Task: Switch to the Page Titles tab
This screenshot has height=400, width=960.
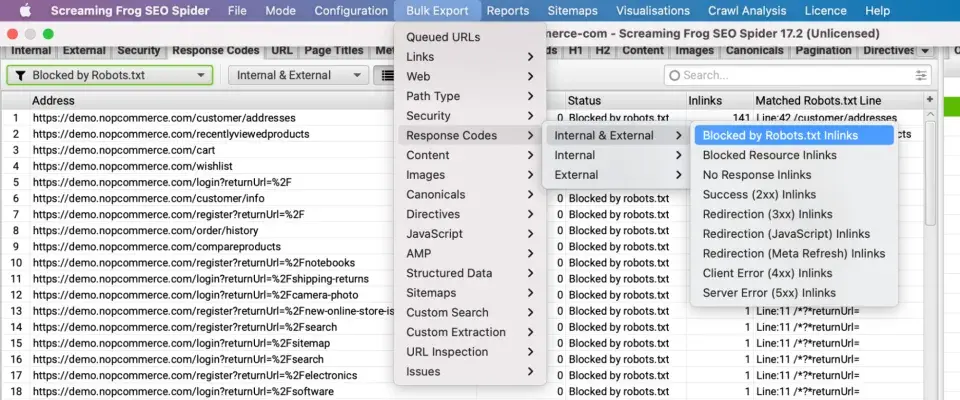Action: [x=334, y=51]
